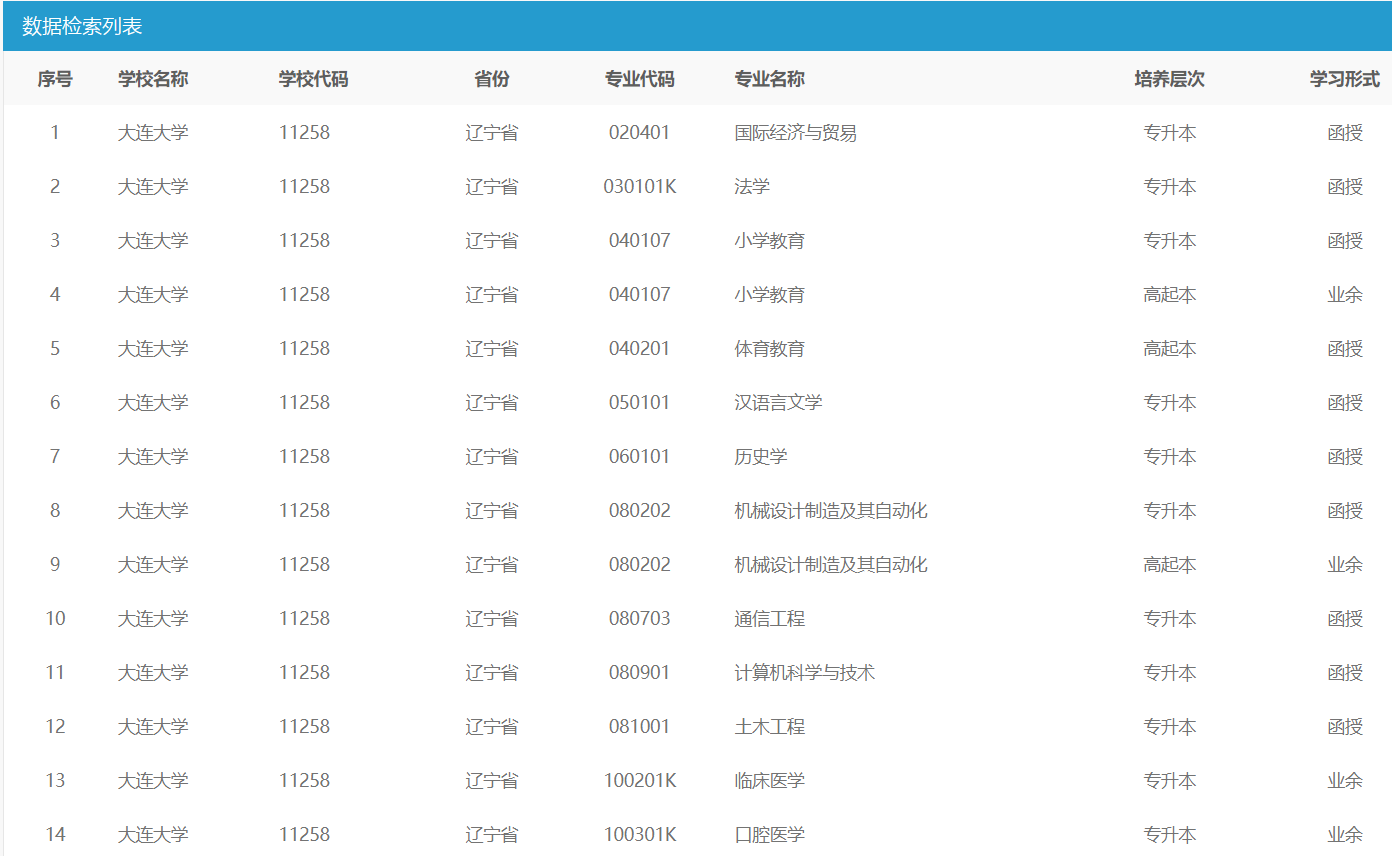This screenshot has height=856, width=1392.
Task: Click 专升本 in the 法学 row
Action: click(x=1170, y=187)
